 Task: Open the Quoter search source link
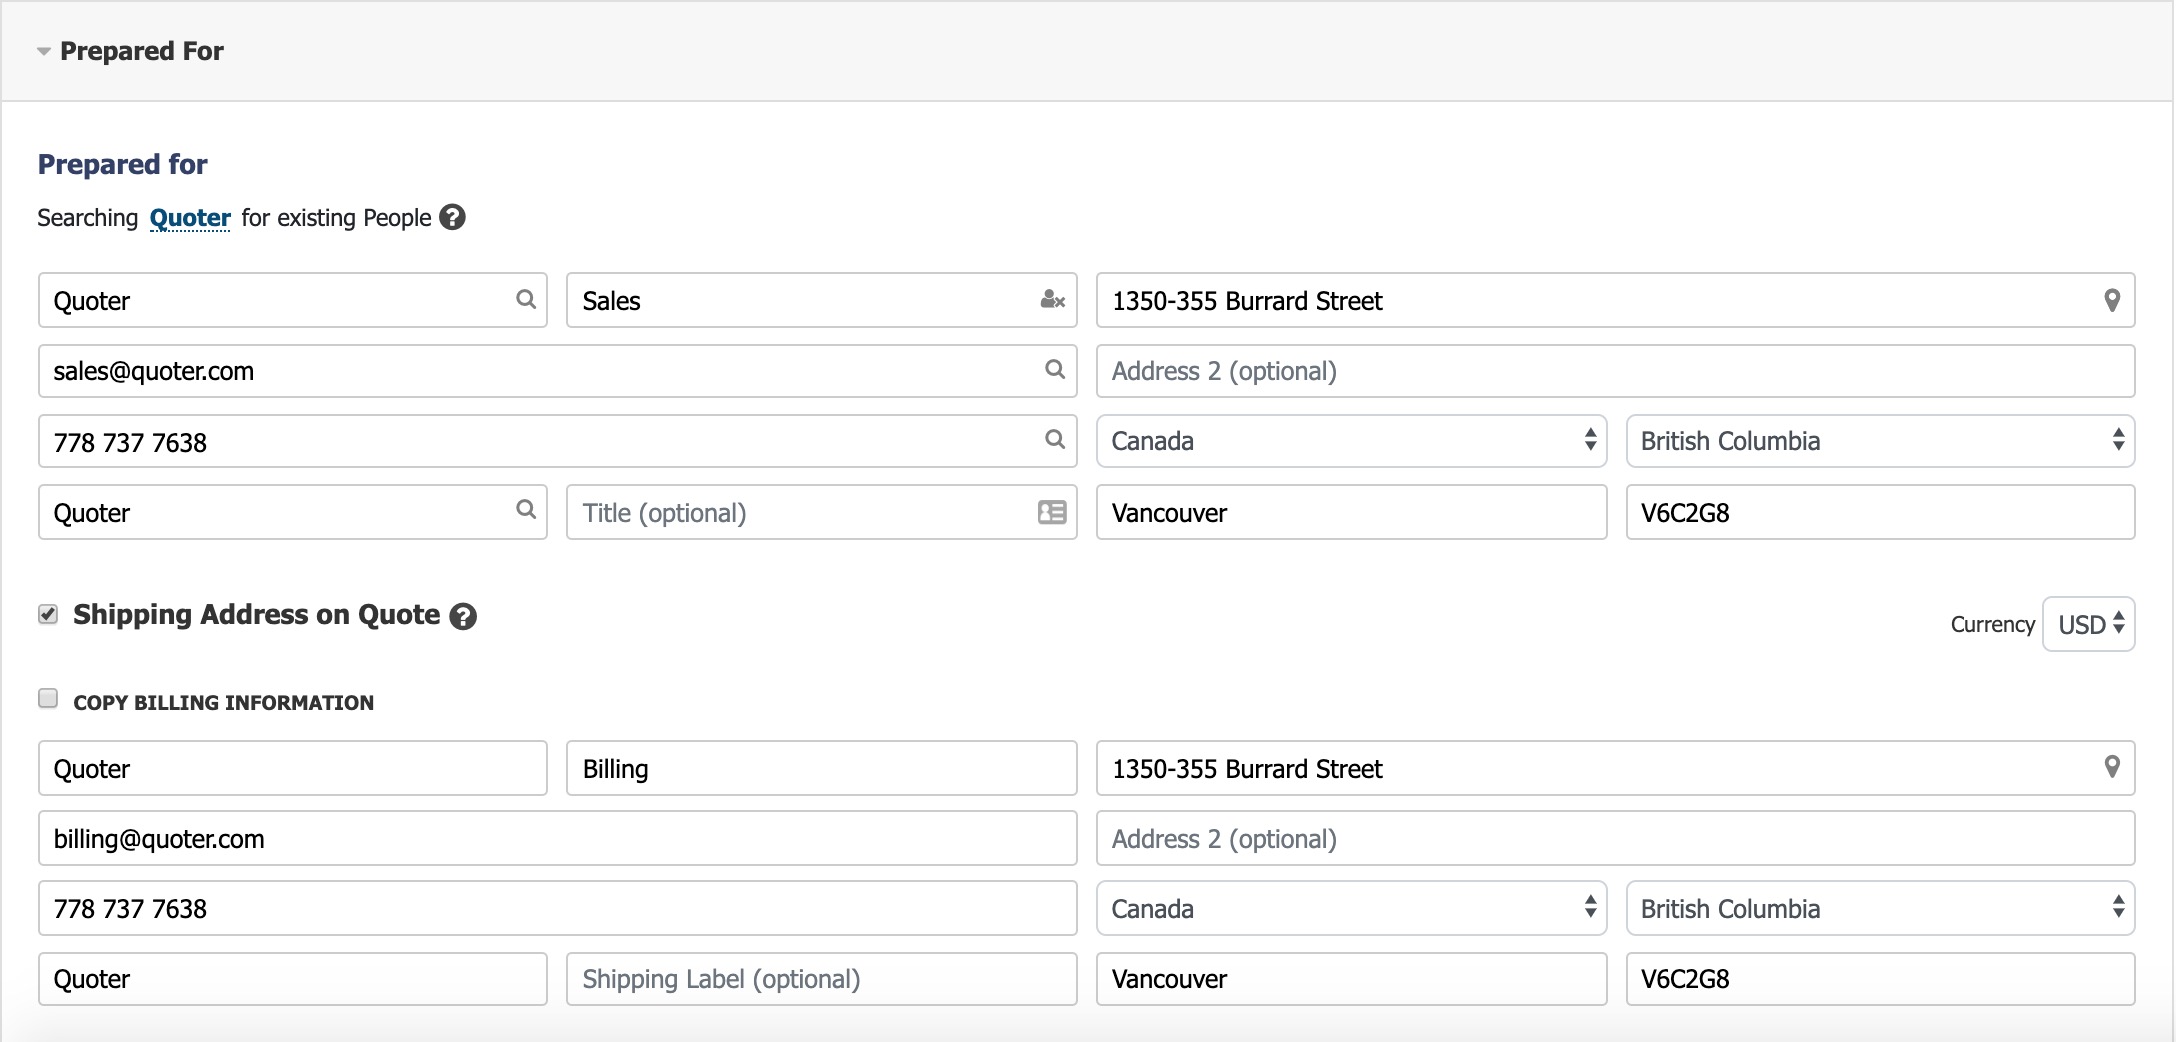coord(190,218)
